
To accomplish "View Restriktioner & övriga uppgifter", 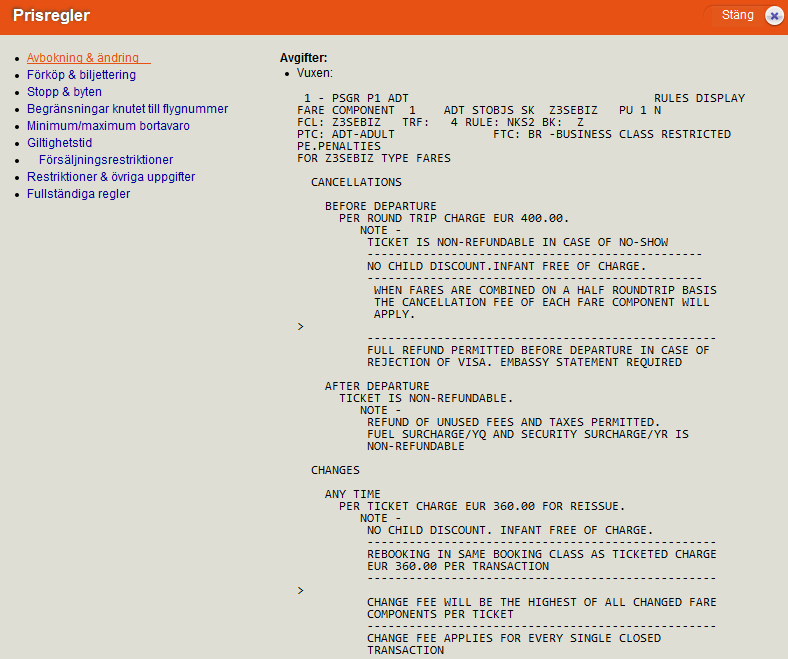I will (x=111, y=177).
